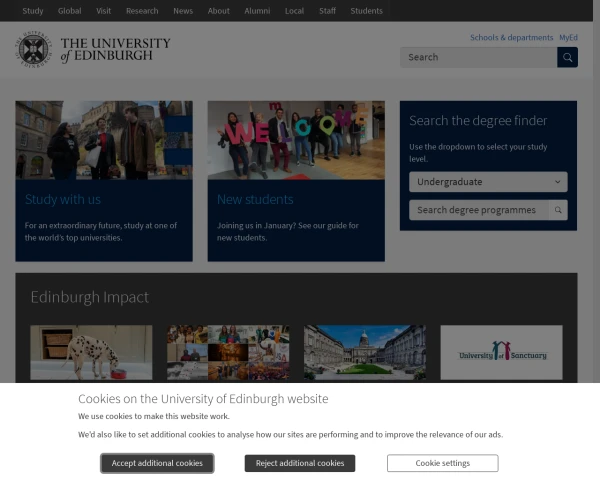
Task: Open the Research menu item
Action: 142,11
